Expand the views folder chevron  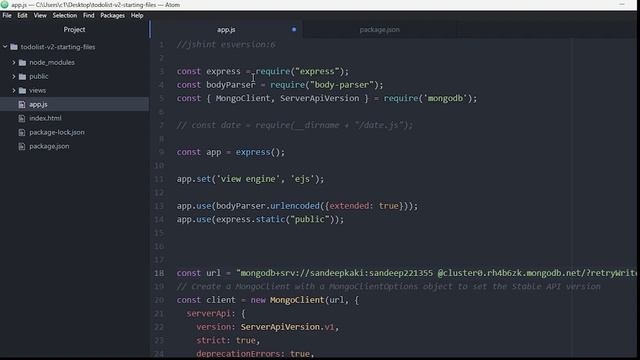click(14, 90)
